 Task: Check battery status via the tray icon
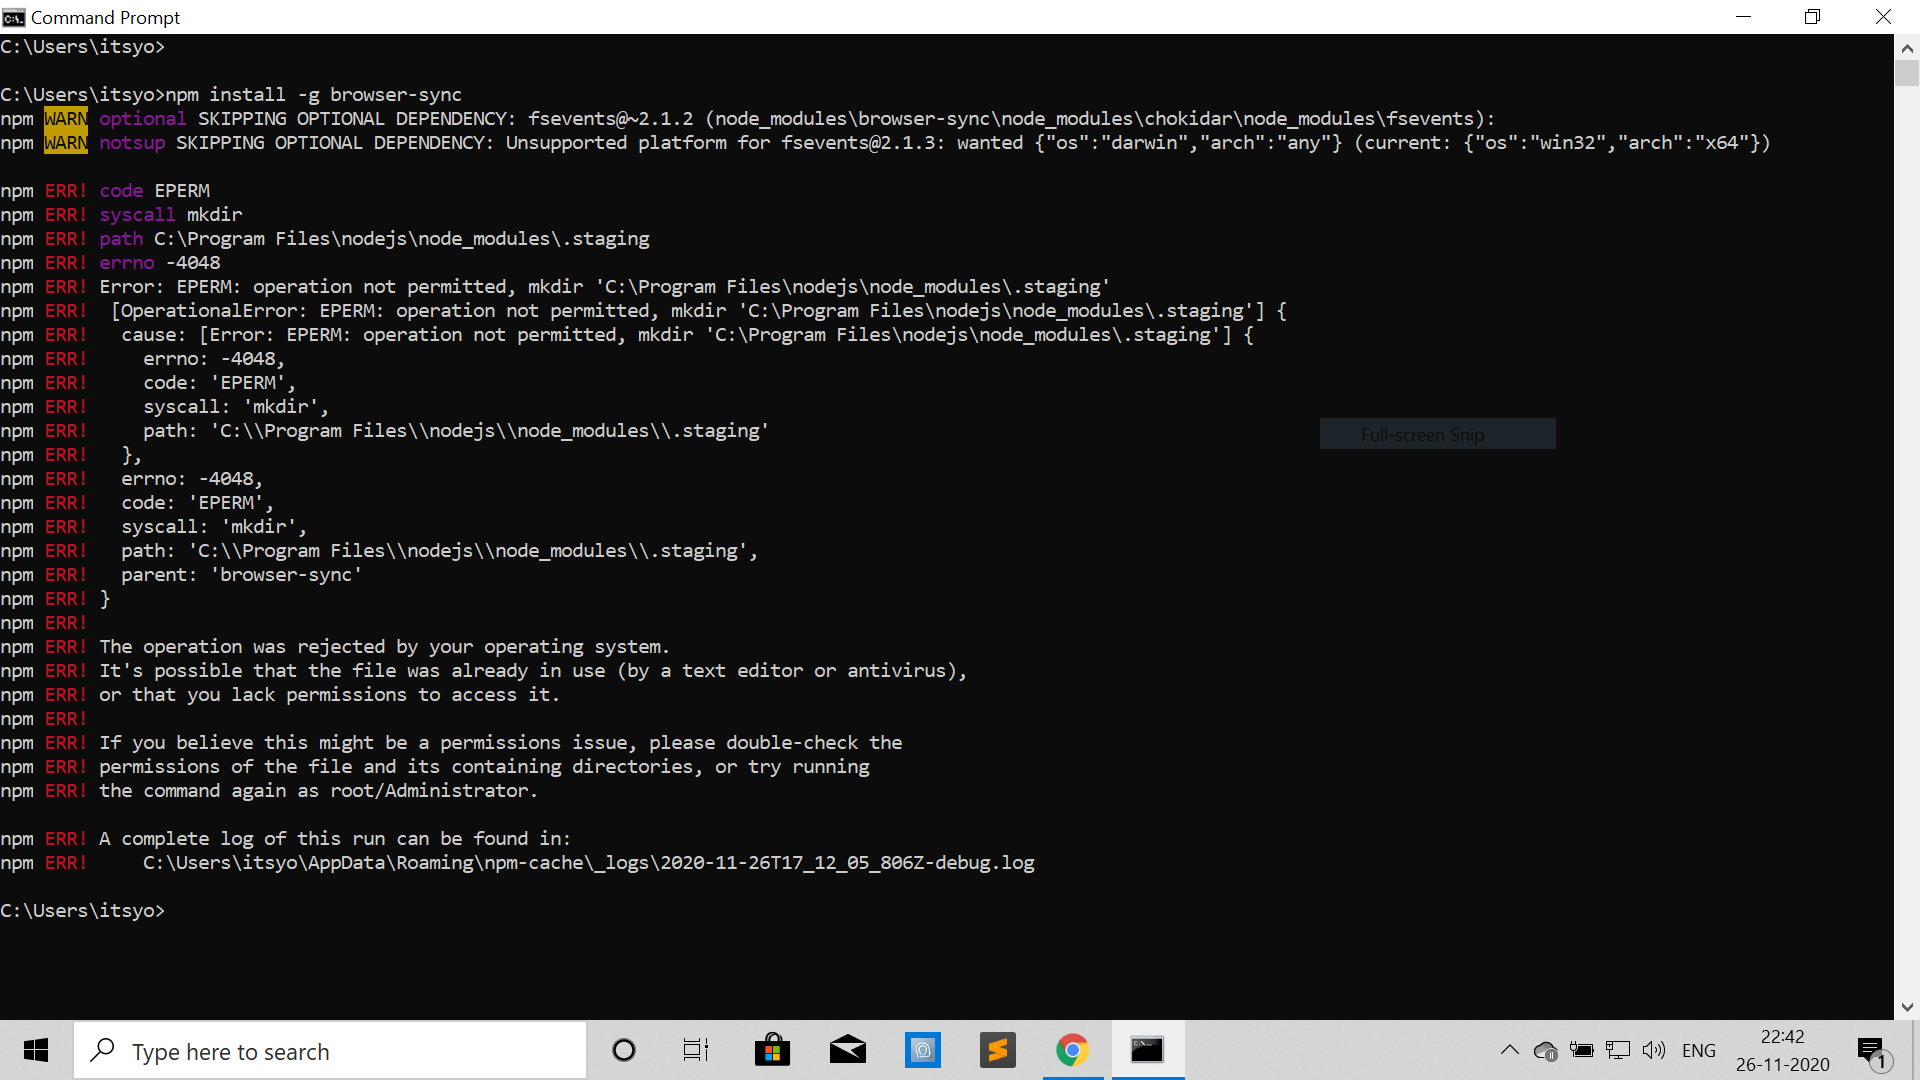point(1582,1051)
